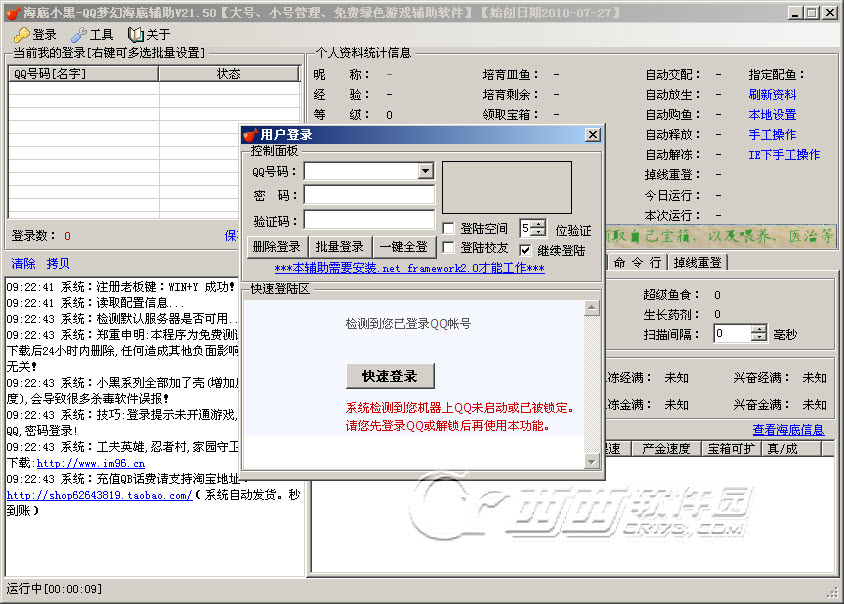Click the 手工操作 link
844x604 pixels.
[772, 135]
